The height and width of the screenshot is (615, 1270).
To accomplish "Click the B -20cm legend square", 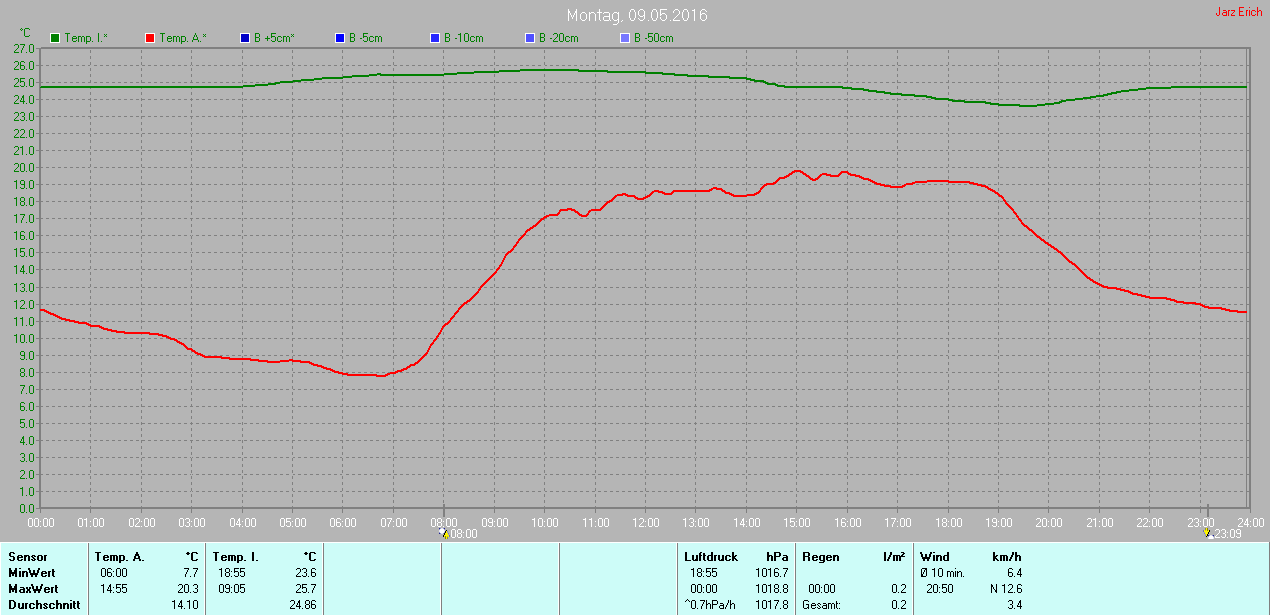I will (530, 38).
